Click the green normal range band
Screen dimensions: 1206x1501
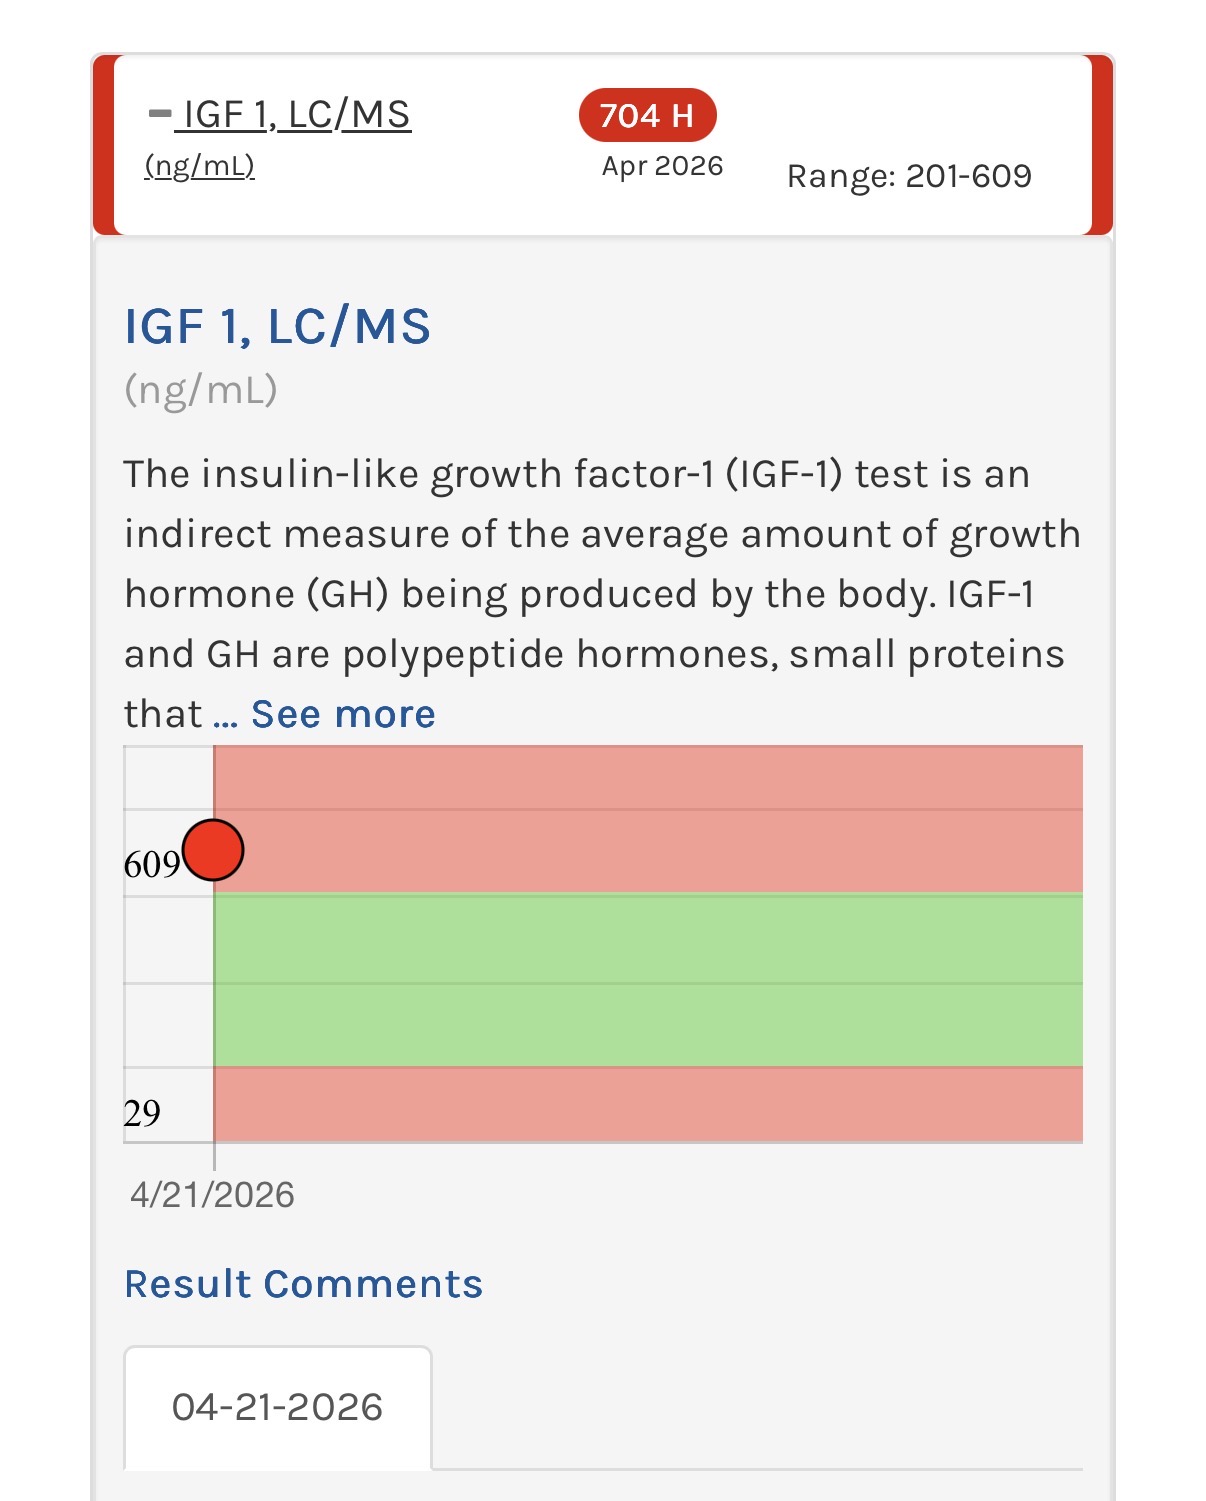point(648,979)
